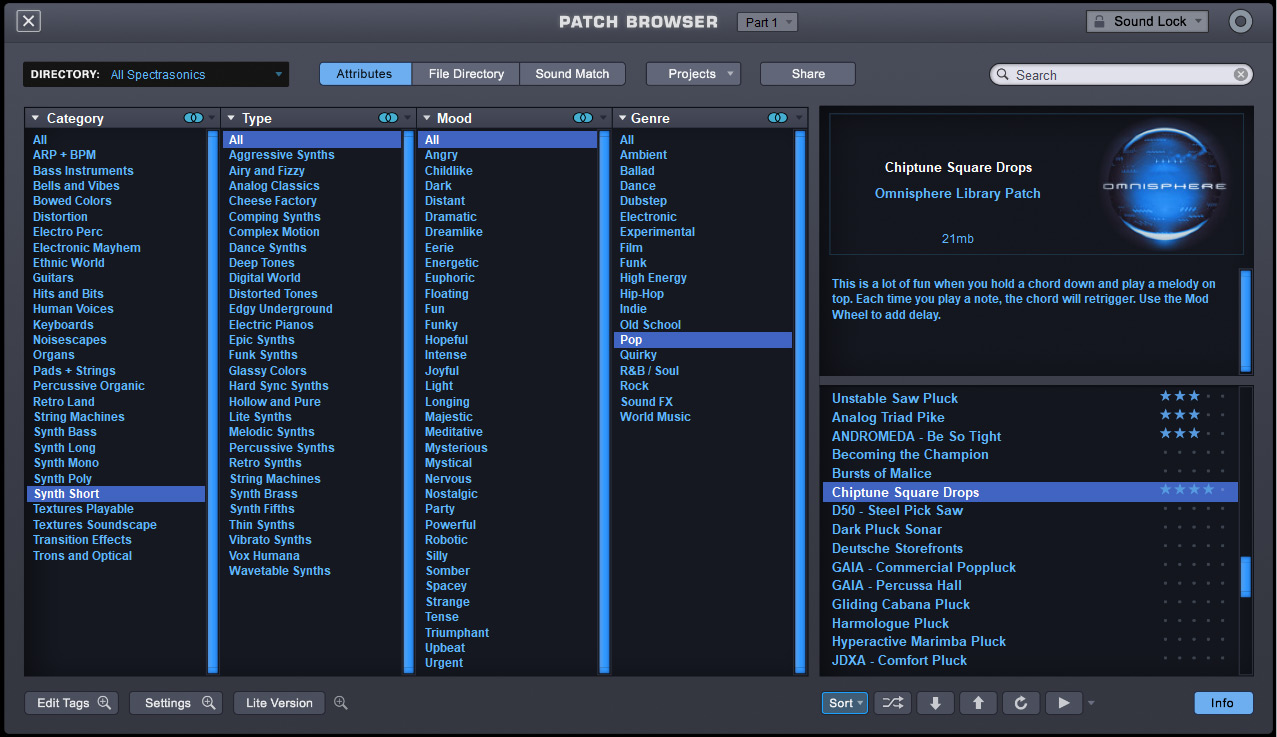Select Upbeat mood
The width and height of the screenshot is (1277, 737).
(445, 648)
